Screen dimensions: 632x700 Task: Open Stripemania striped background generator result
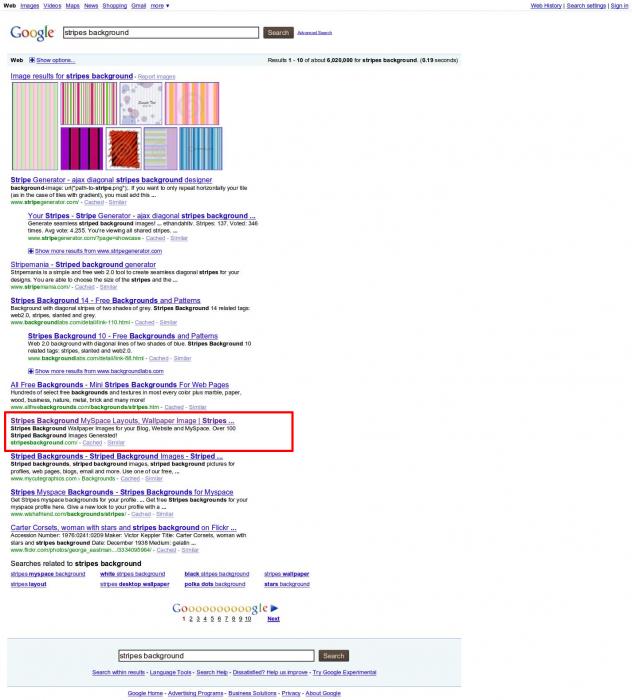coord(83,265)
